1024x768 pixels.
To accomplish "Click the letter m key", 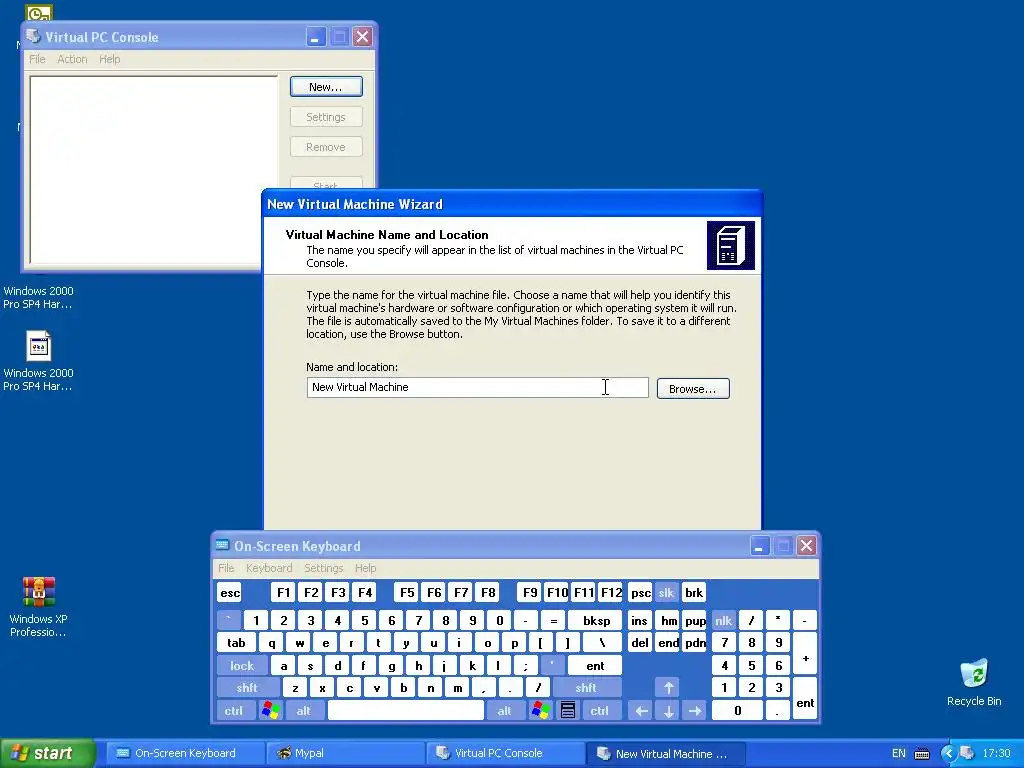I will 457,688.
